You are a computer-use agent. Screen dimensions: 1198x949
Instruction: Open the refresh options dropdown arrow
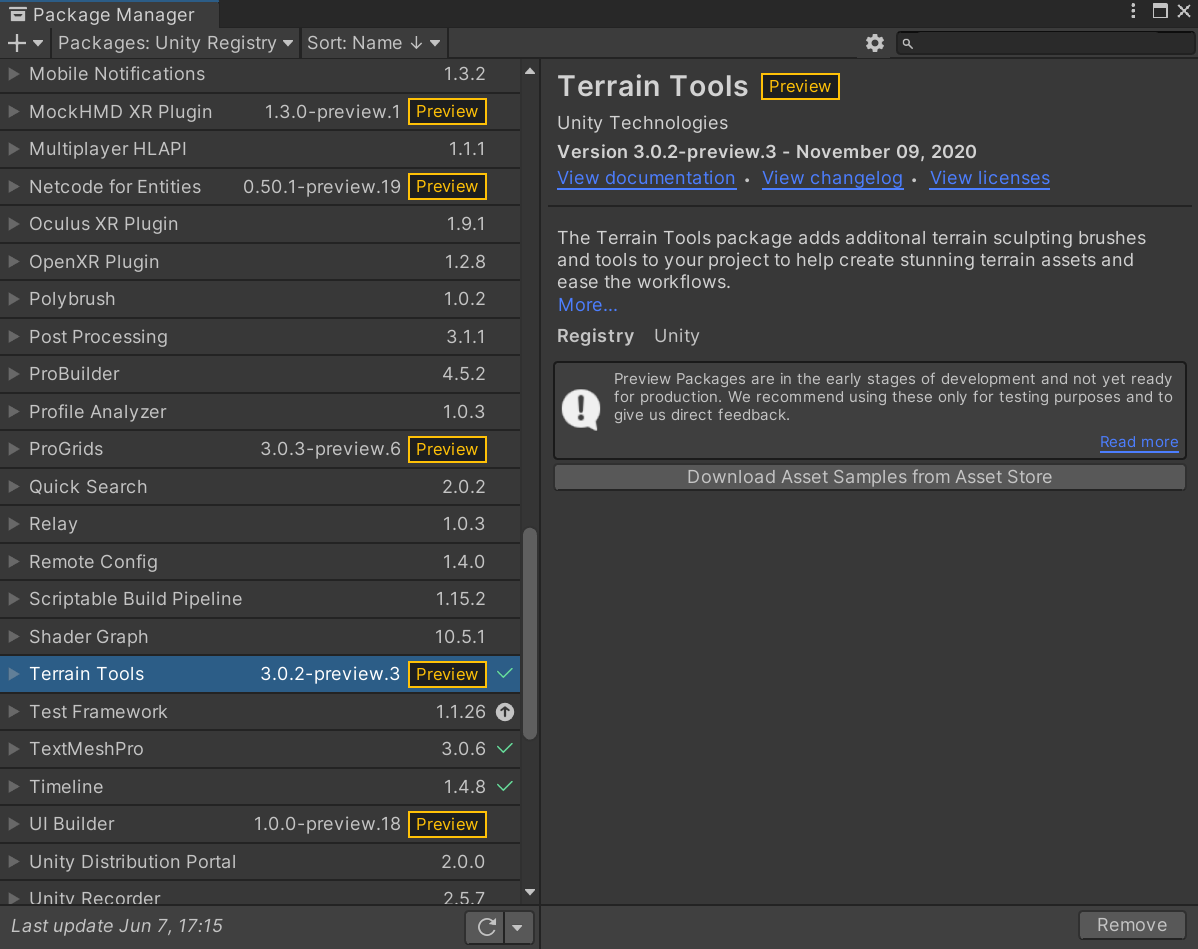tap(518, 927)
